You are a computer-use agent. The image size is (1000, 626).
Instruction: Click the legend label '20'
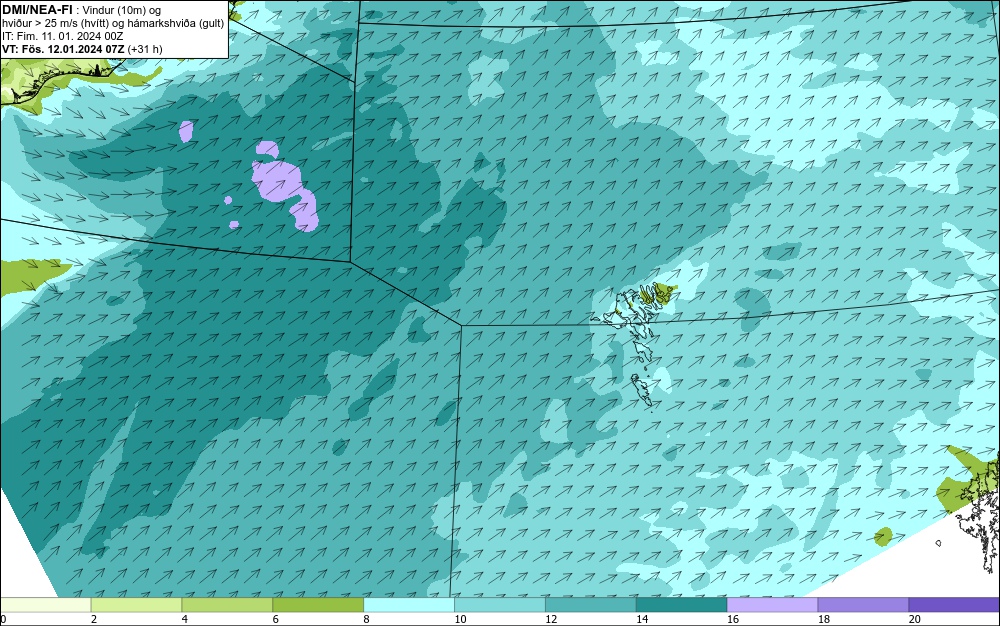tap(915, 619)
